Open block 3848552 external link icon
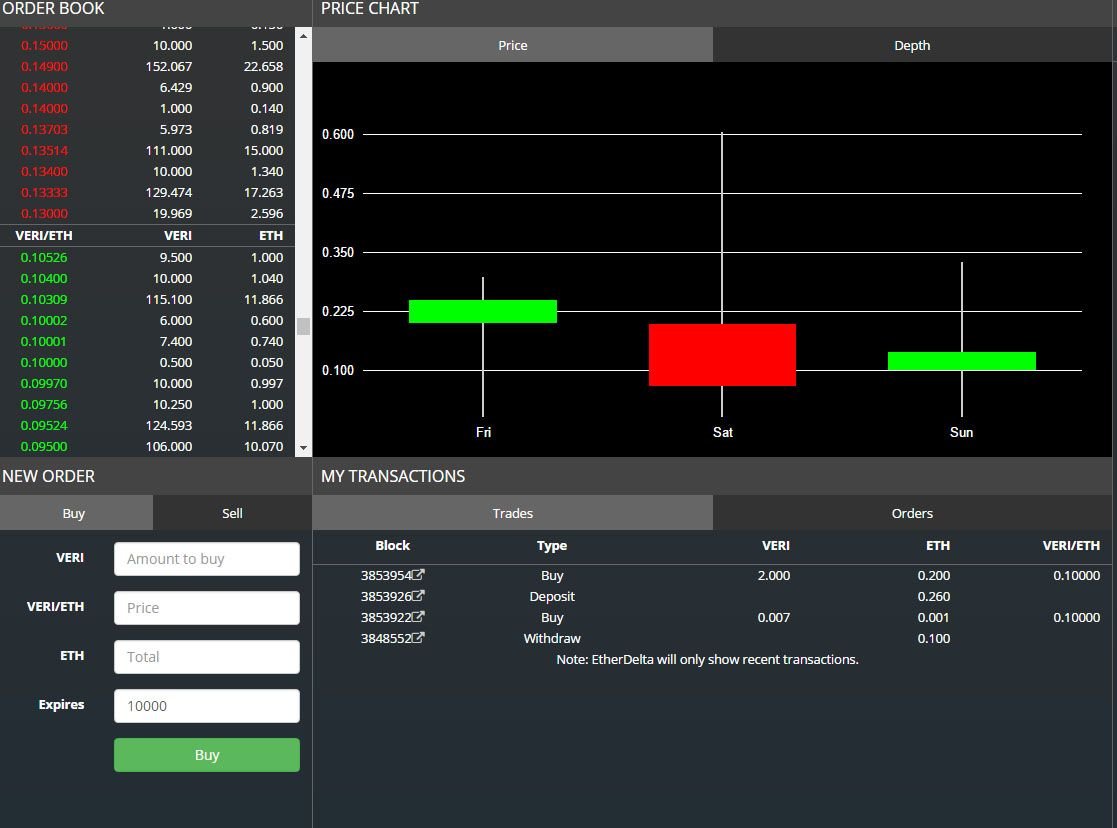 (x=418, y=638)
